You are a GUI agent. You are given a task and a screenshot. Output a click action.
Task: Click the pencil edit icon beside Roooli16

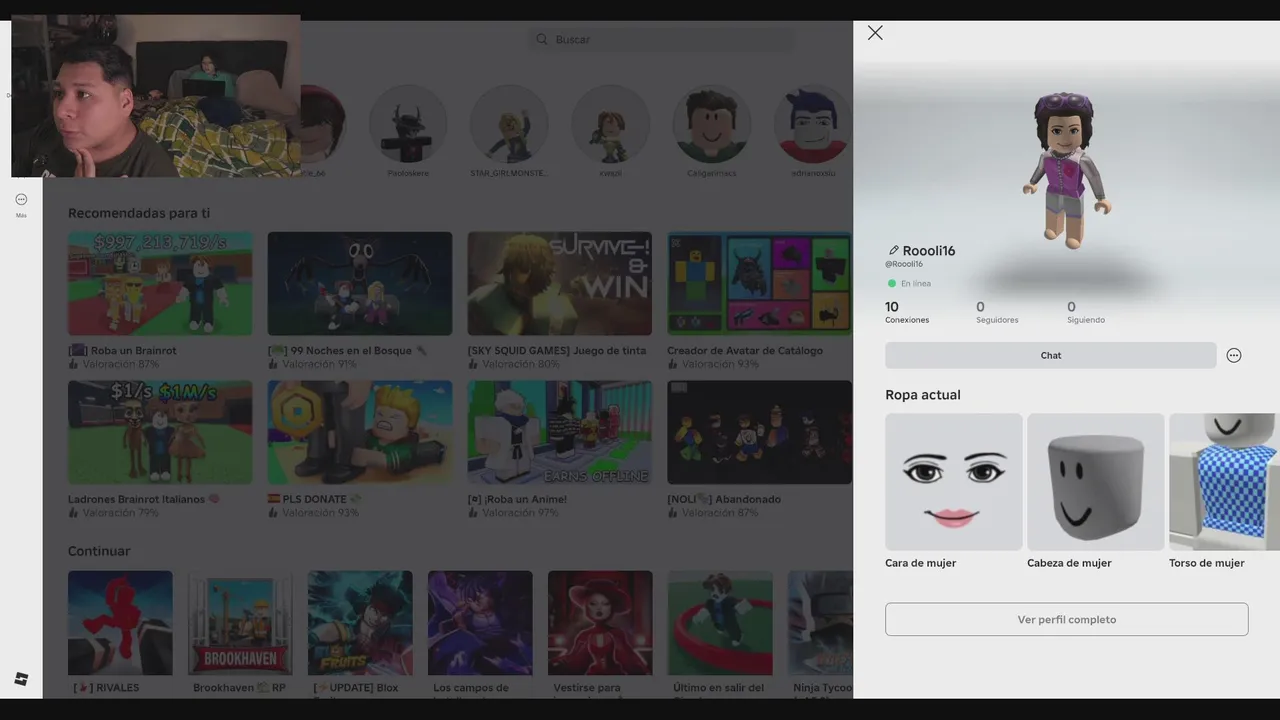coord(893,250)
